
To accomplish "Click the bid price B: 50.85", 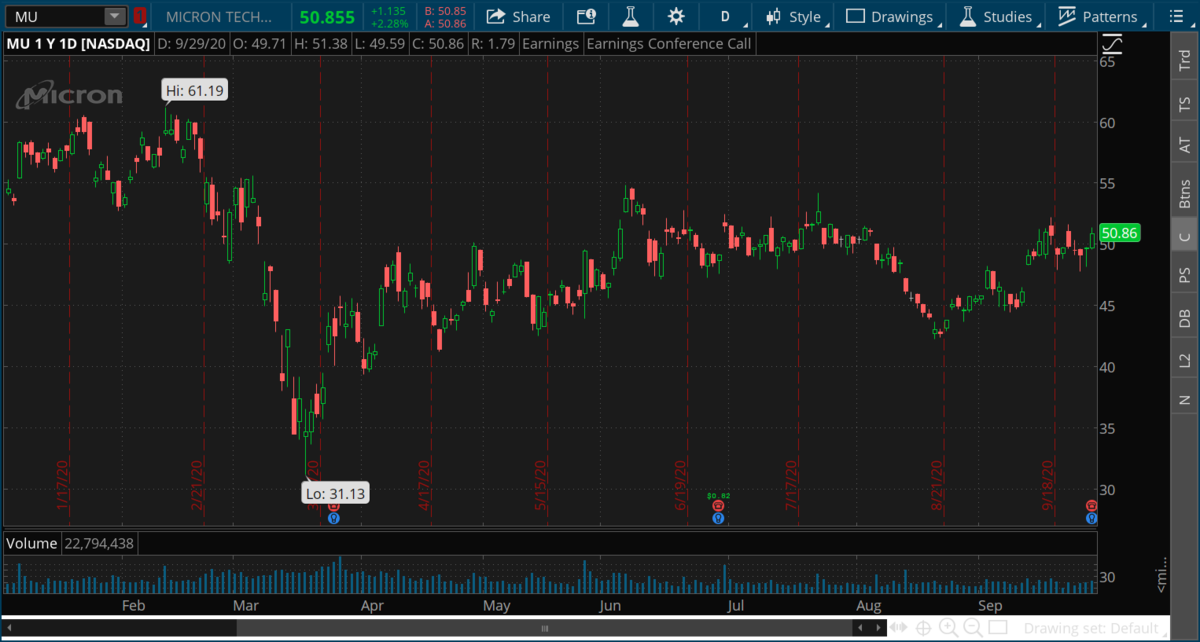I will (445, 11).
